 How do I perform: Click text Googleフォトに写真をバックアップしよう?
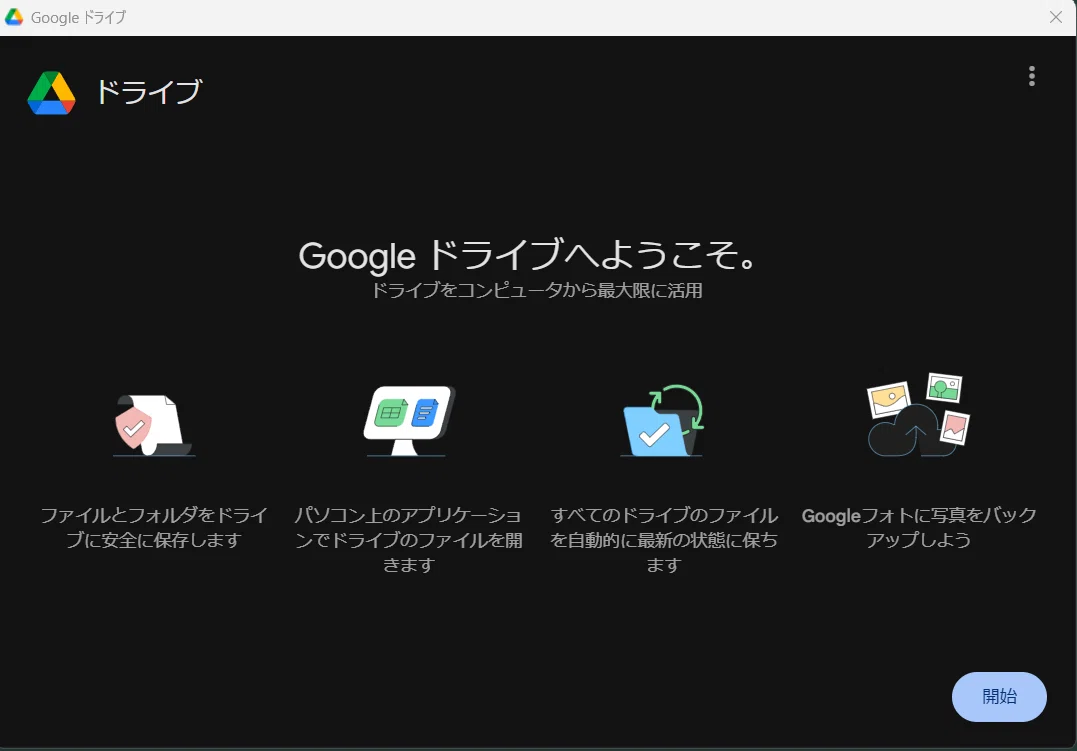[x=918, y=528]
